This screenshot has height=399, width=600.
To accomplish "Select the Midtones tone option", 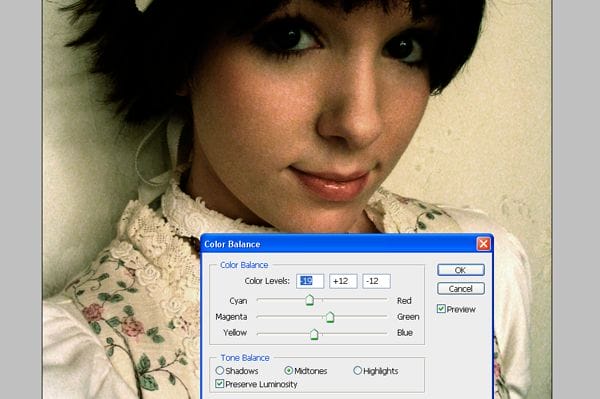I will click(289, 370).
